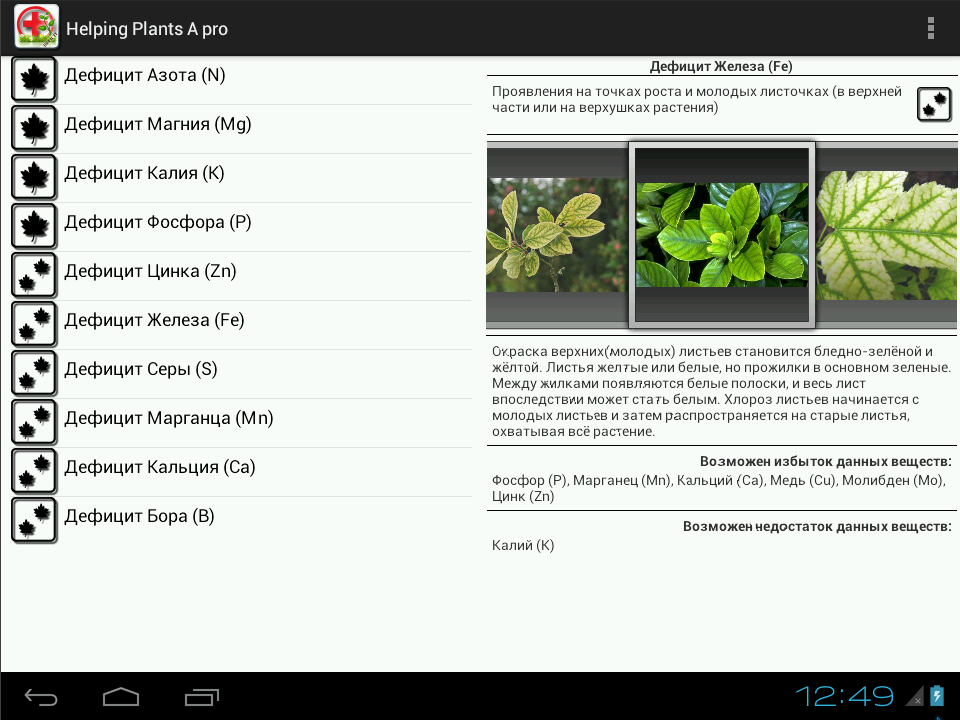Tap the Дефицит Железа (Fe) detail heading

click(x=721, y=66)
